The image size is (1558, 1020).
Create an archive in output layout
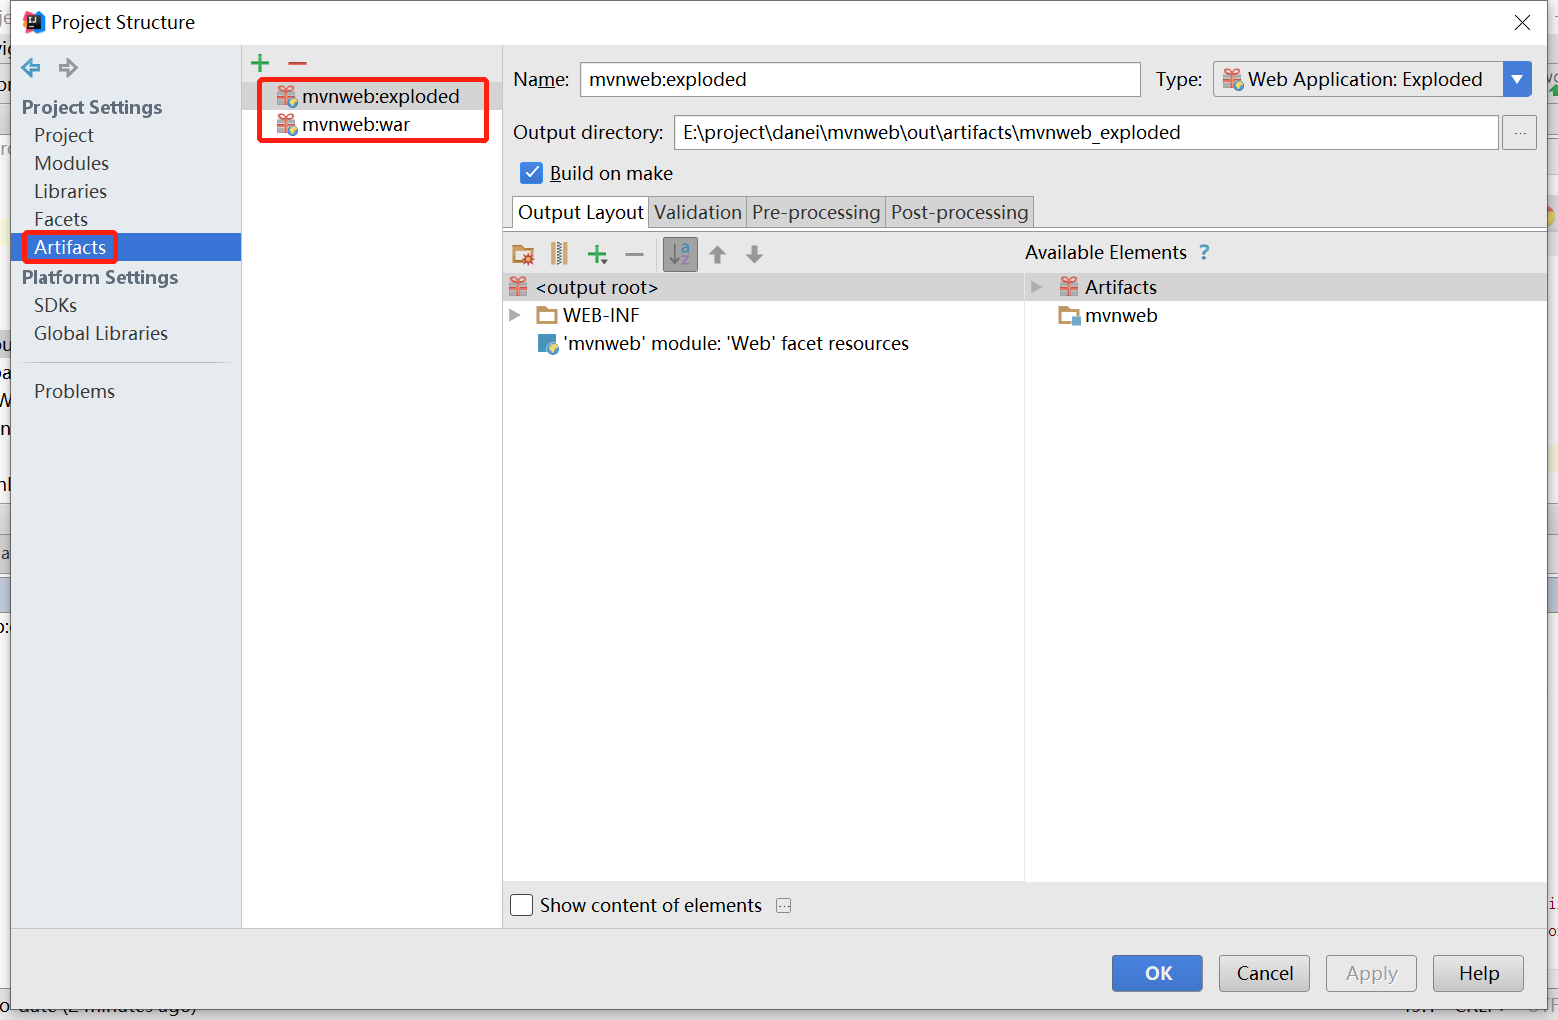559,254
